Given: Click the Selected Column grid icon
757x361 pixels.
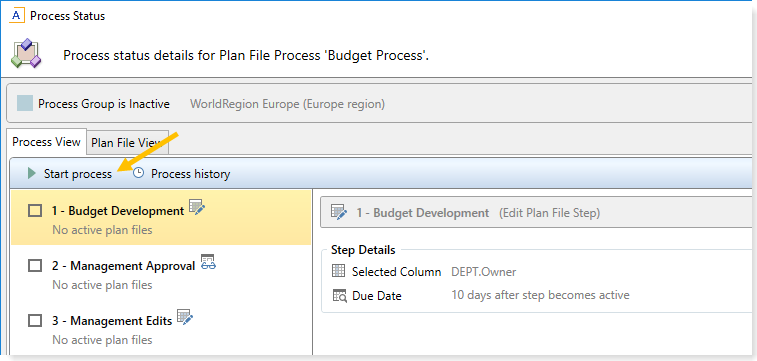Looking at the screenshot, I should [339, 271].
